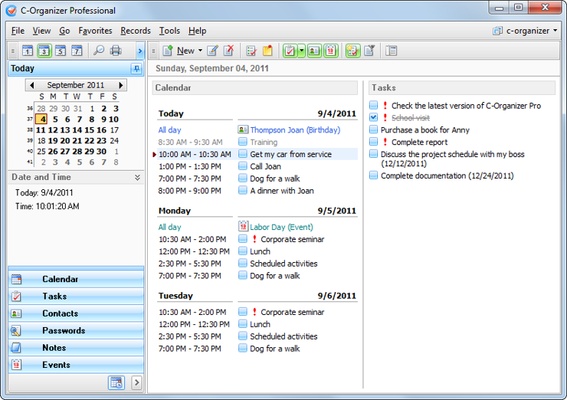567x400 pixels.
Task: Expand navigation pane options chevron
Action: pos(136,383)
